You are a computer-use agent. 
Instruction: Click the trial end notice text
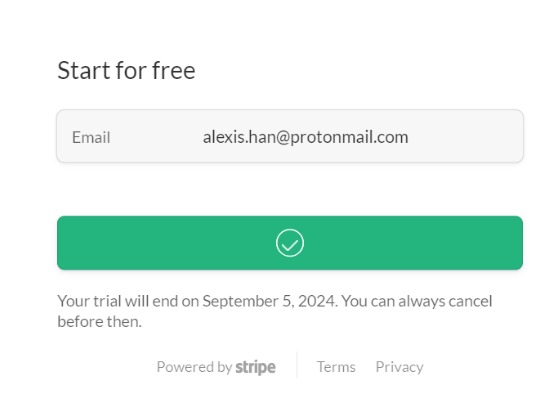[275, 311]
